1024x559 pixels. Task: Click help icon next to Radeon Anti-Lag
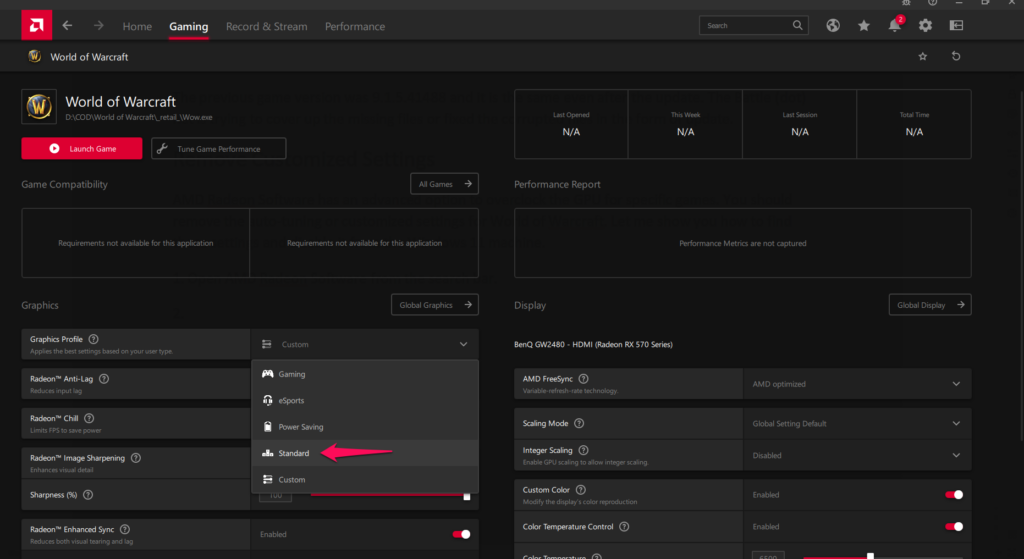pyautogui.click(x=104, y=379)
